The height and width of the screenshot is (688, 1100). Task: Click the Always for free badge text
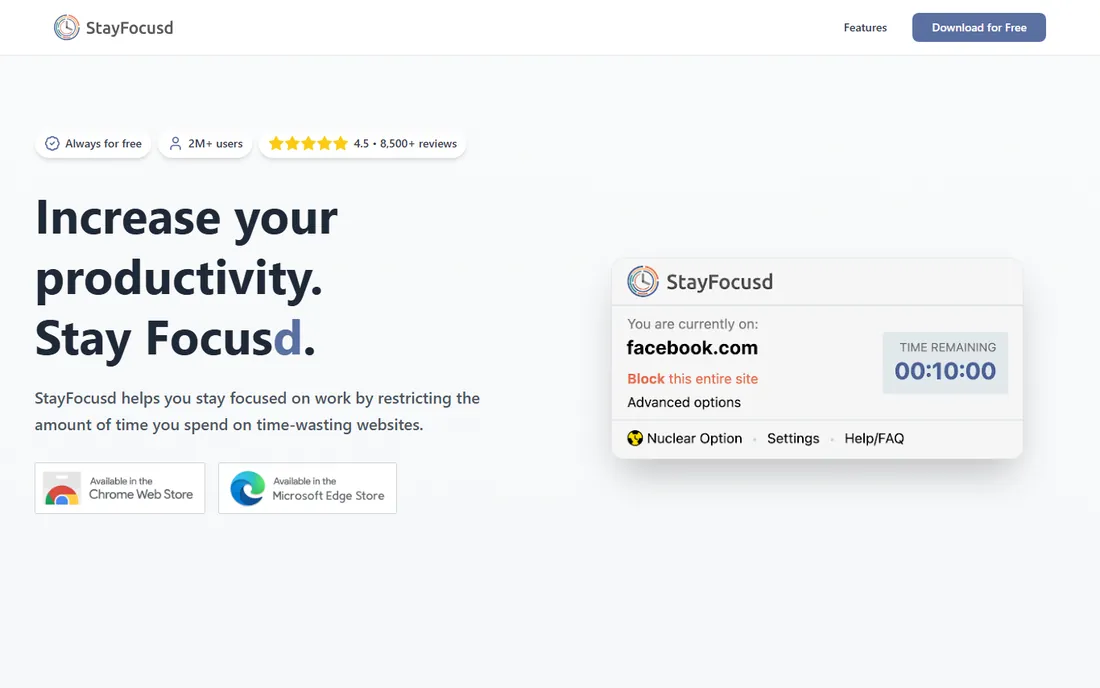(103, 144)
